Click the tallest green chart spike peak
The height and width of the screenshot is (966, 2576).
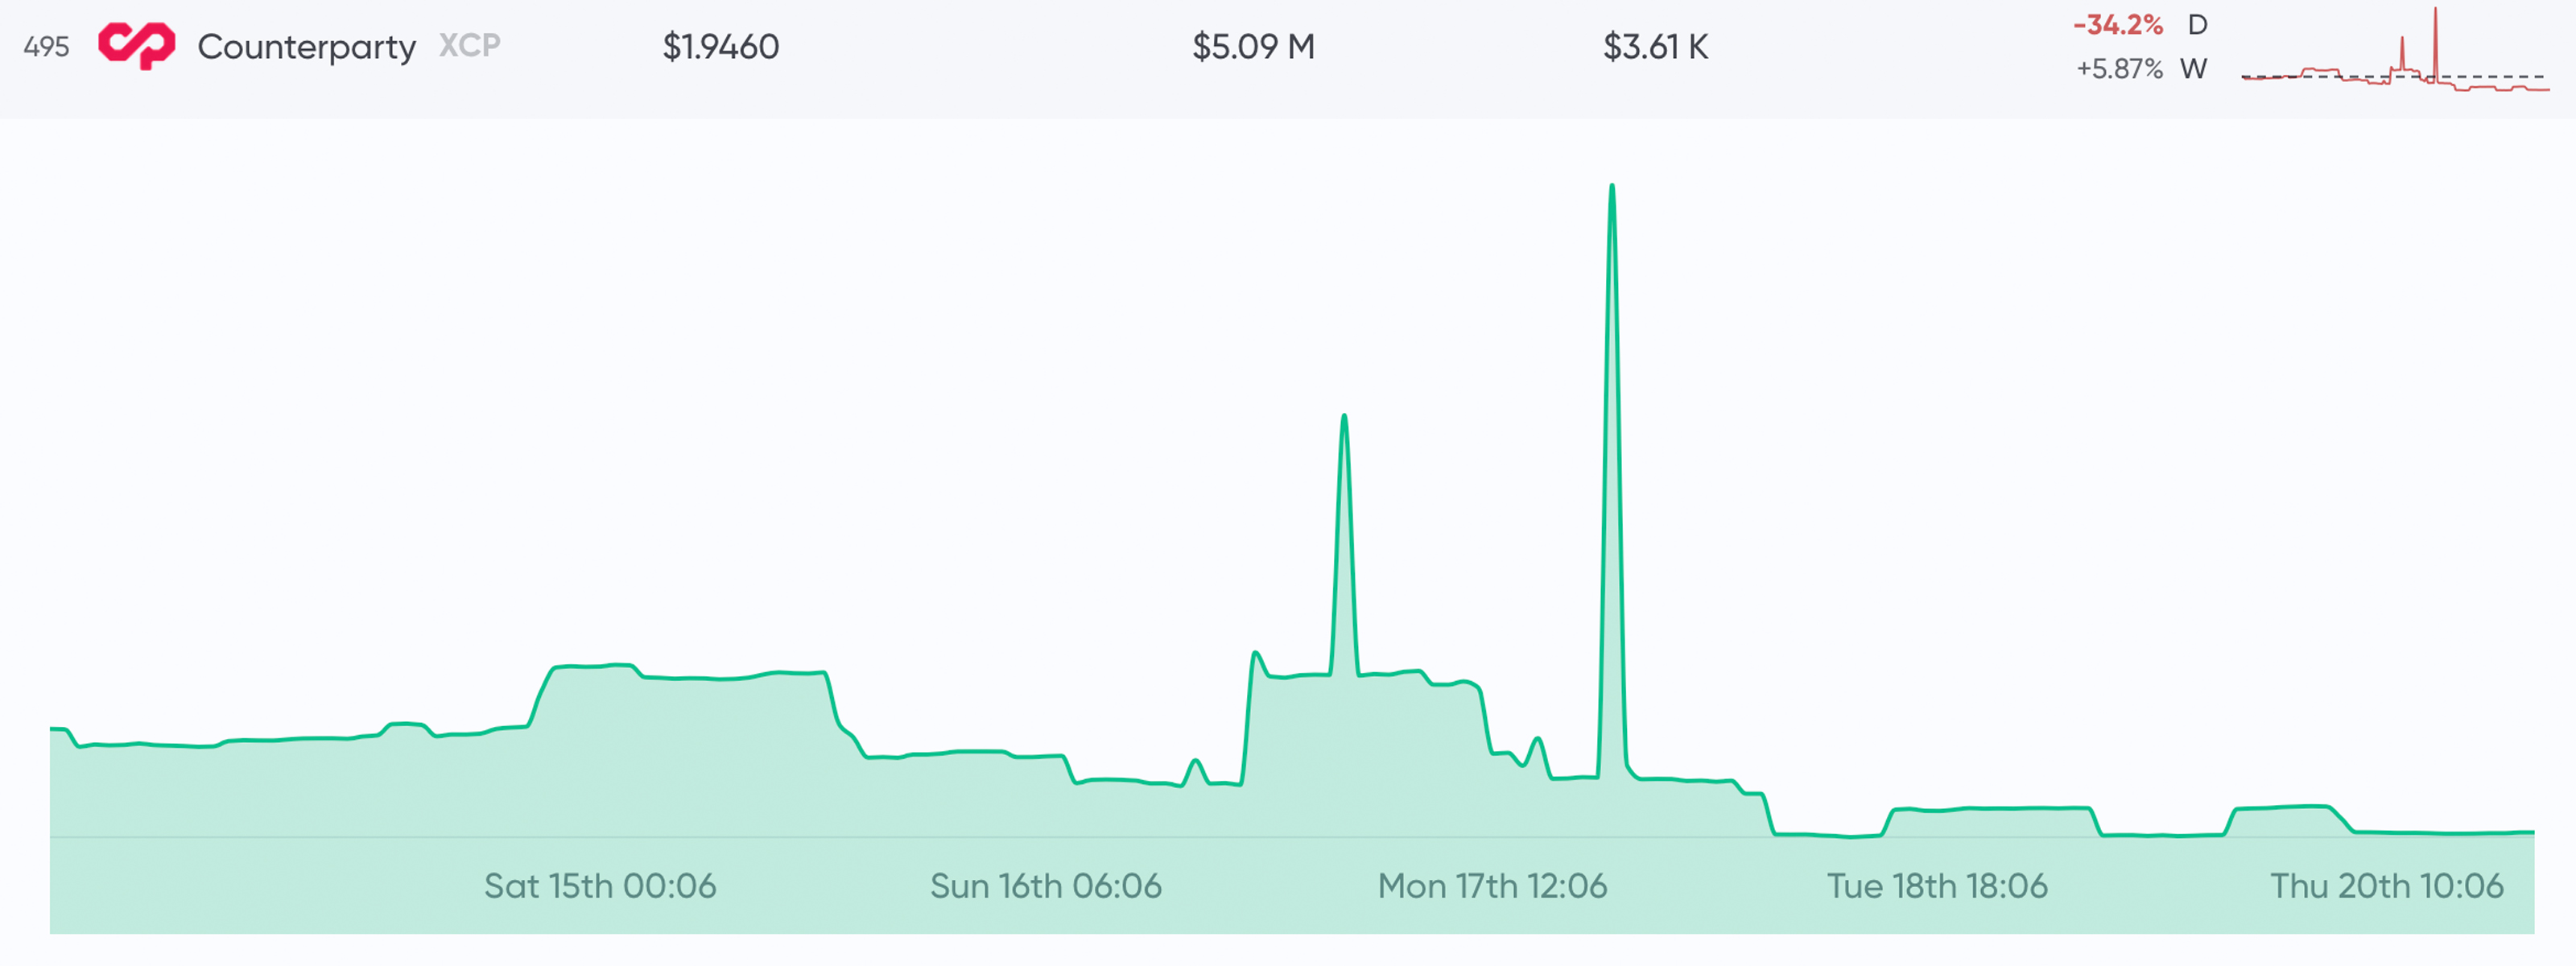coord(1612,187)
